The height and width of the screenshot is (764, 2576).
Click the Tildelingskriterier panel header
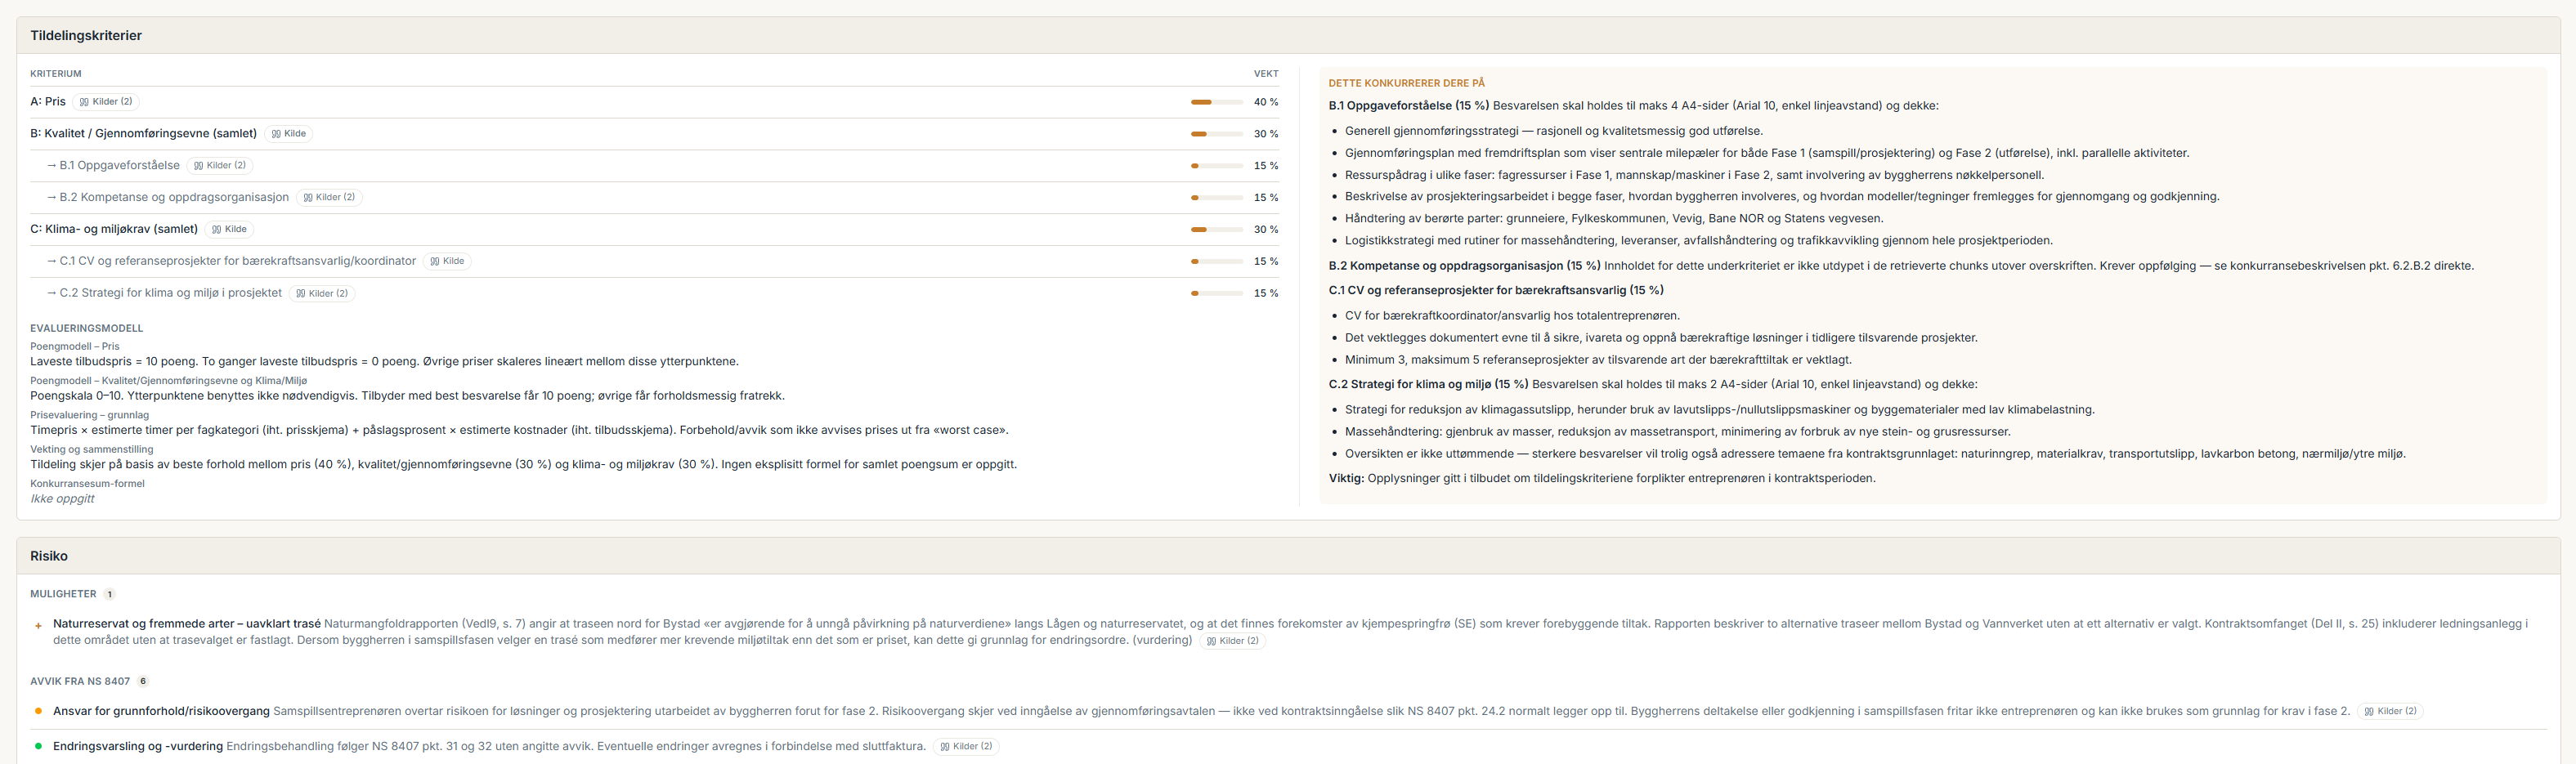pos(1288,36)
